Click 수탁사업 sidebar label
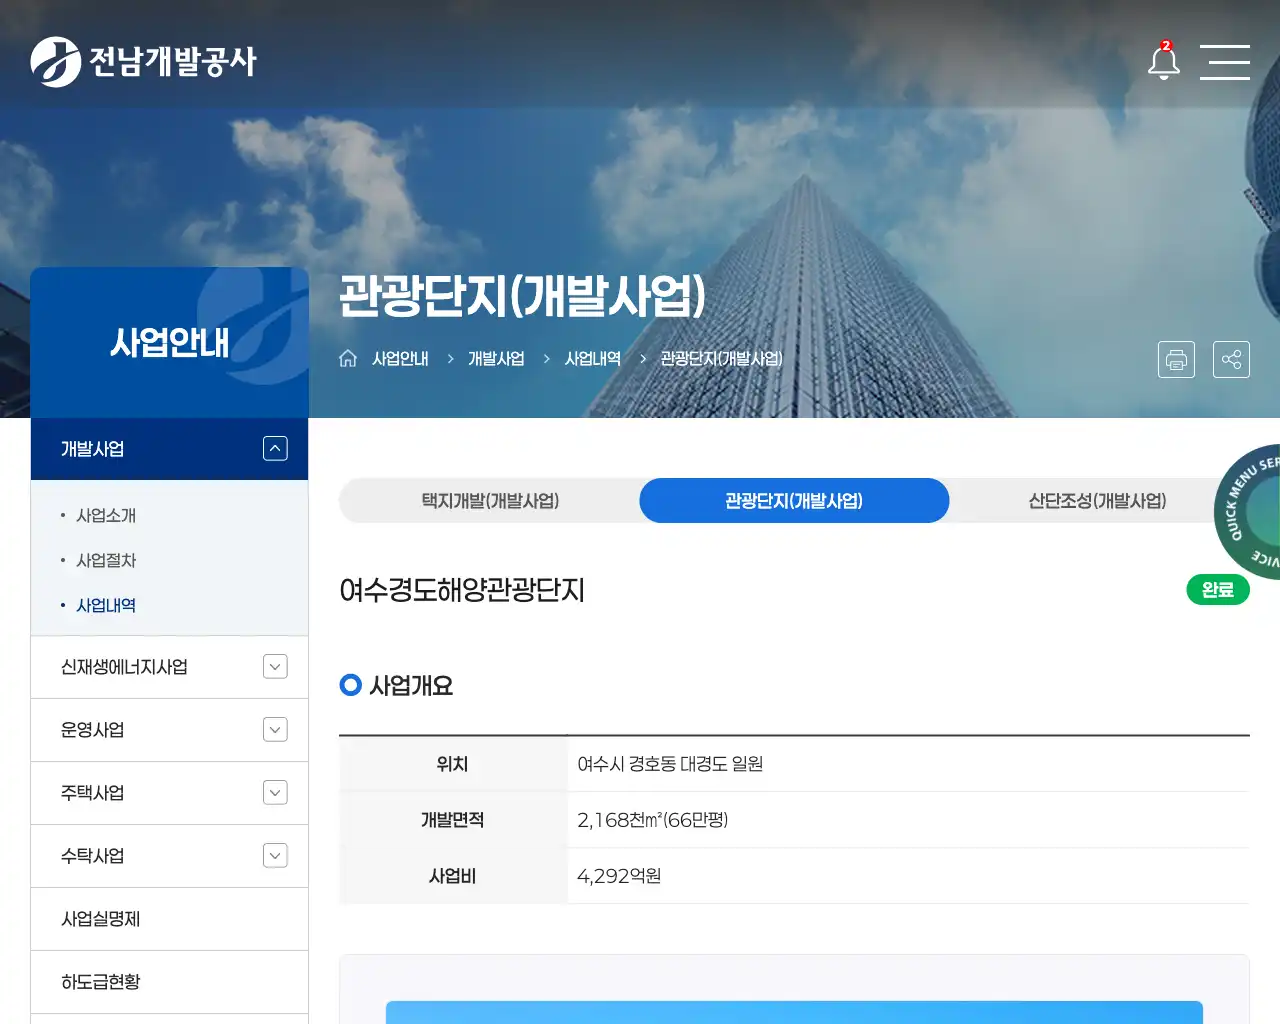The image size is (1280, 1024). click(x=92, y=856)
